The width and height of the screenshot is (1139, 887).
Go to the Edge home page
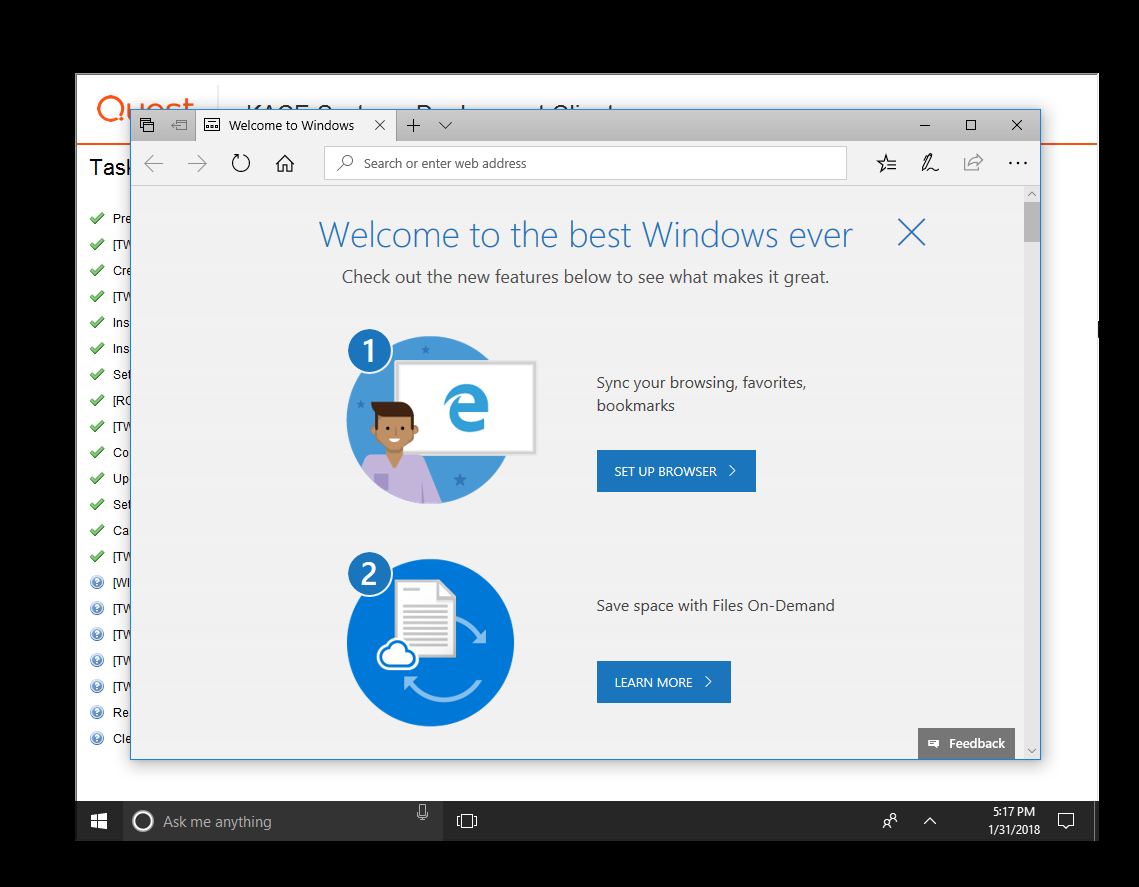[285, 163]
